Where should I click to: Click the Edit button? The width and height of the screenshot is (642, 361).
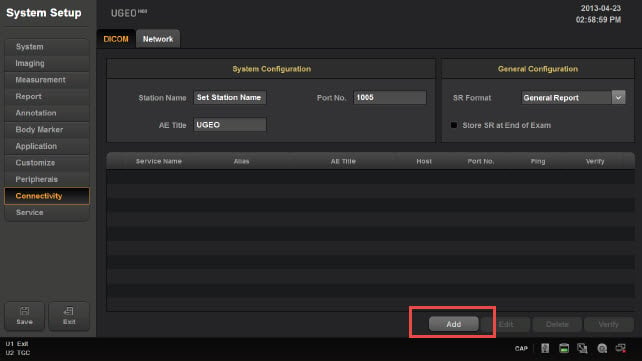click(x=506, y=324)
